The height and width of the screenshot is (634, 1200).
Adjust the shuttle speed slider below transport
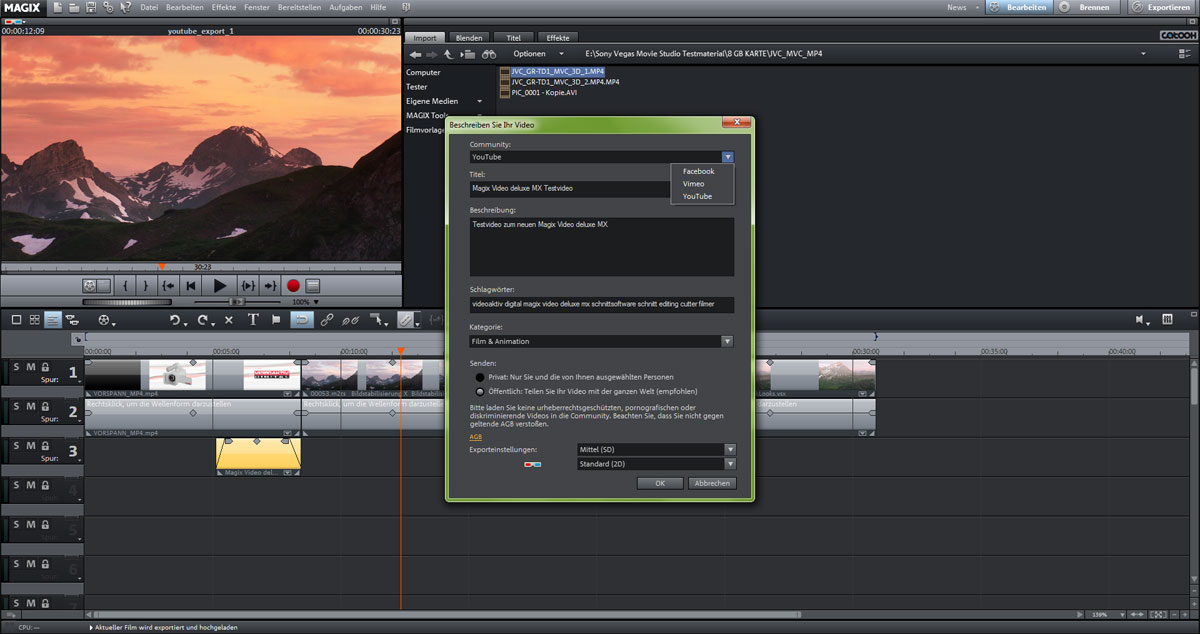coord(236,301)
